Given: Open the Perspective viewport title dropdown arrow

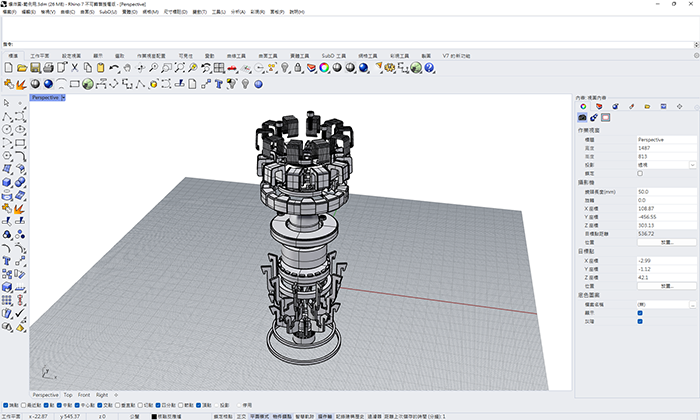Looking at the screenshot, I should point(63,98).
